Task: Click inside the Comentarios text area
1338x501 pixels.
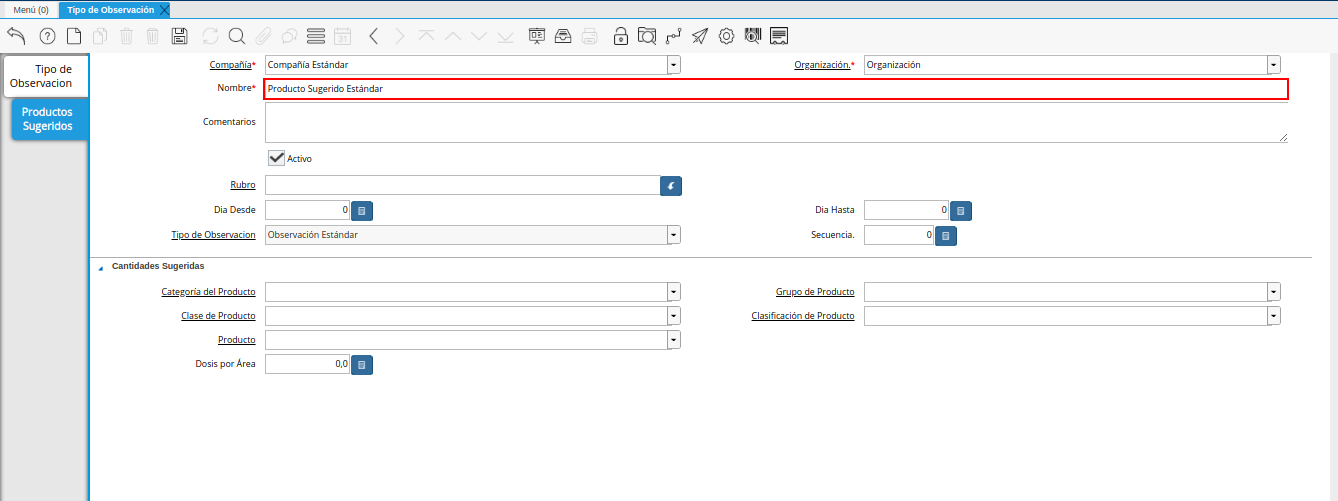Action: [775, 122]
